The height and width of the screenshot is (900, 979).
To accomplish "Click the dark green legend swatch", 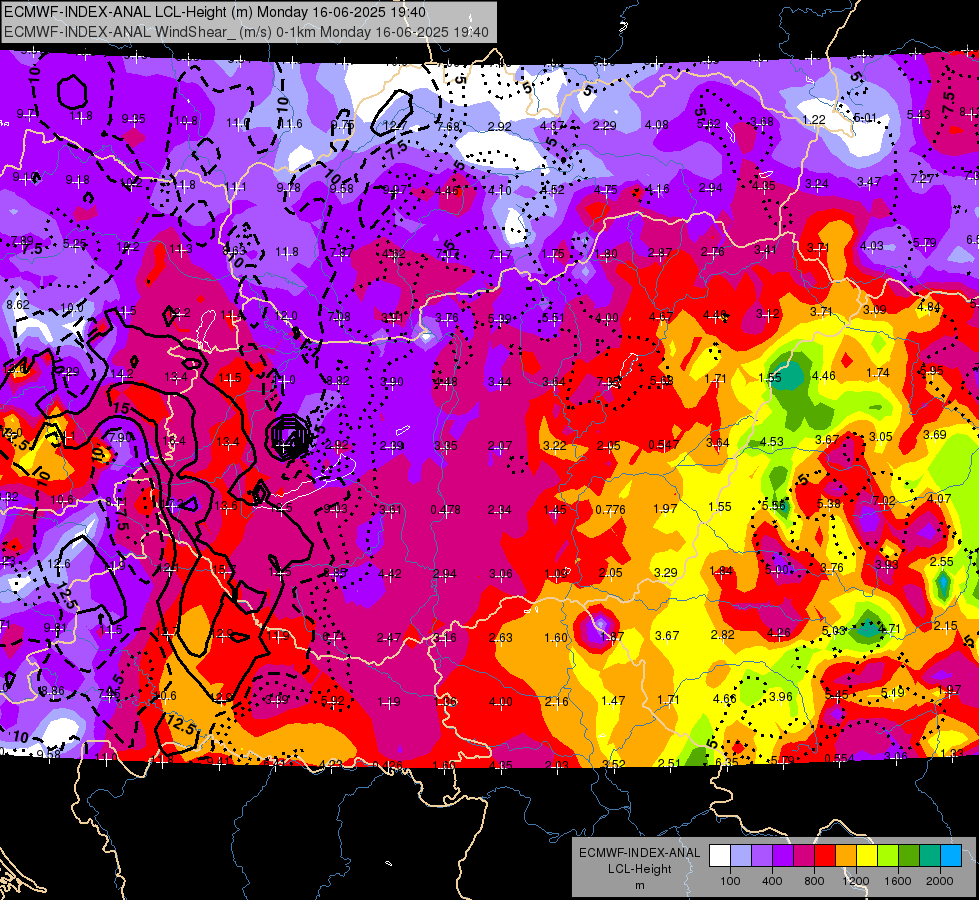I will pos(909,856).
